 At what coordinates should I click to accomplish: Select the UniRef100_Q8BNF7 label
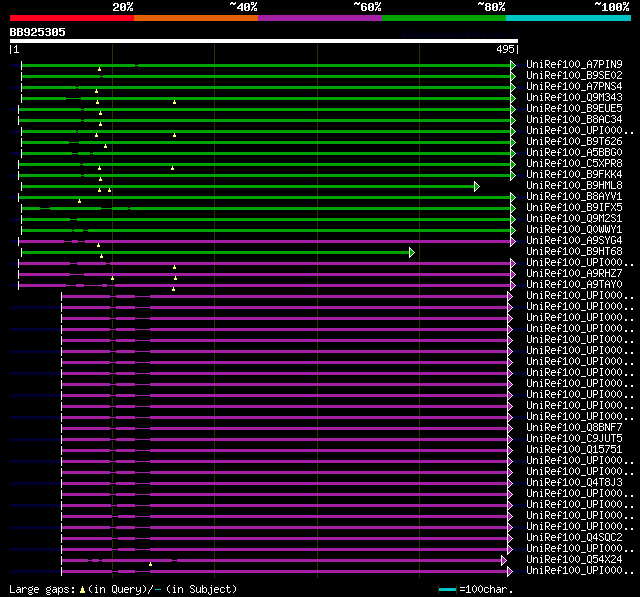(574, 428)
